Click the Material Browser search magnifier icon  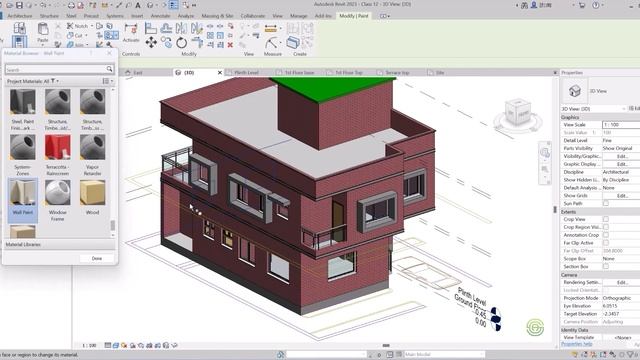click(x=109, y=69)
